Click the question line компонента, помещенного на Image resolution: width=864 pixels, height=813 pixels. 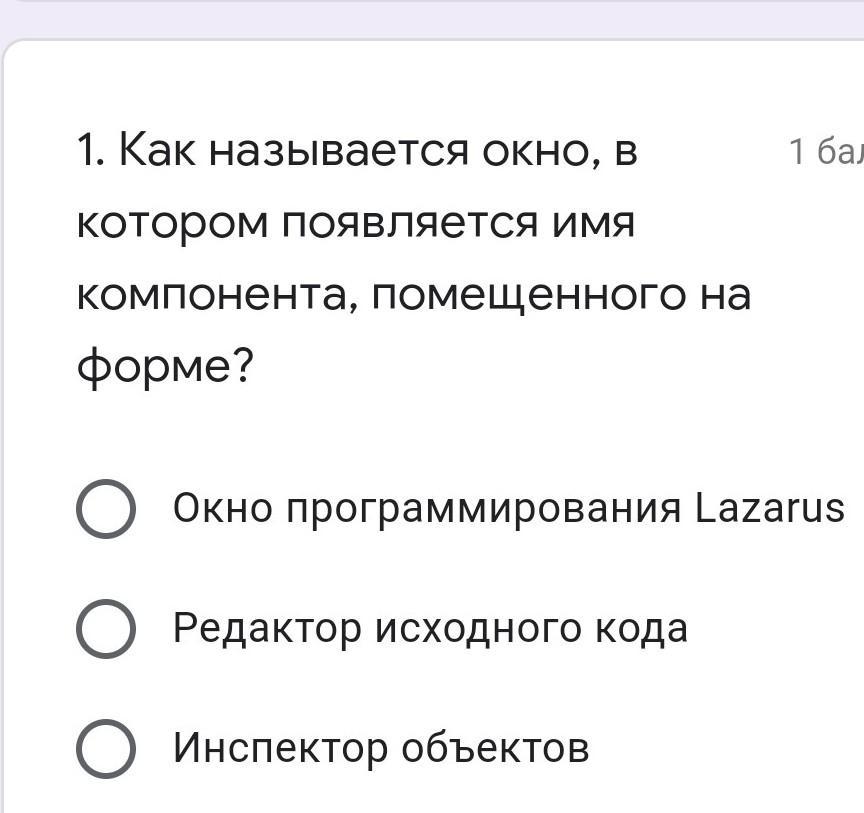coord(414,296)
